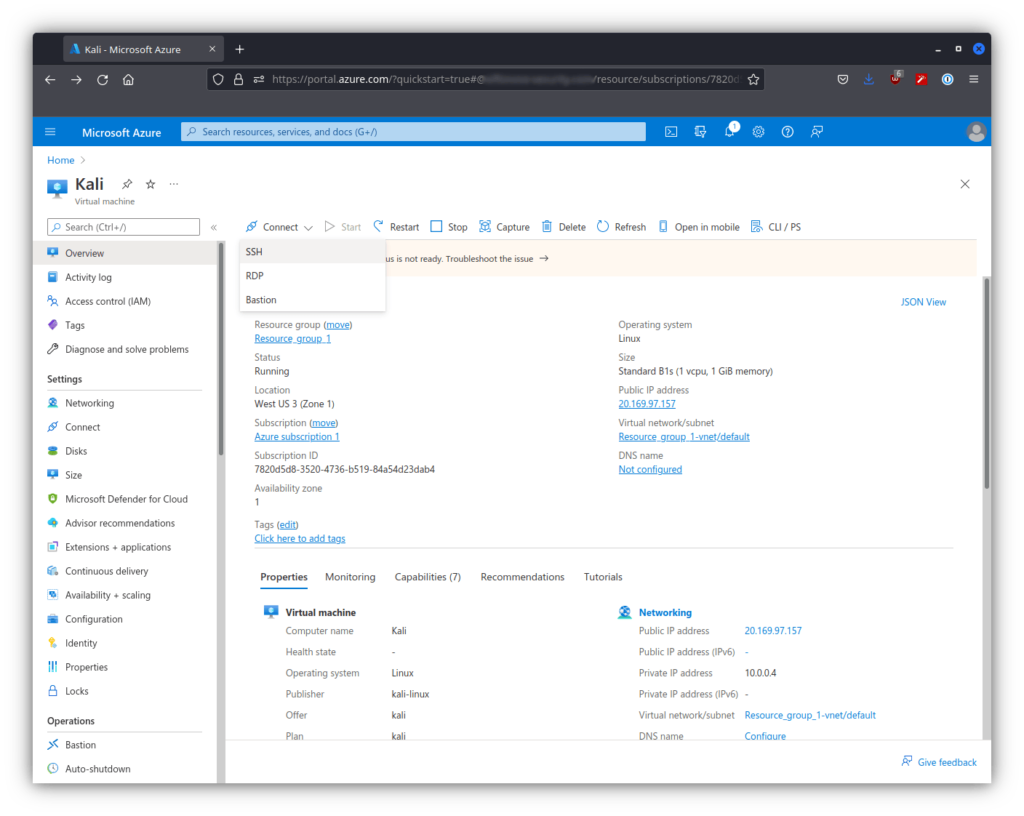Open the JSON View link
Viewport: 1024px width, 816px height.
[923, 302]
